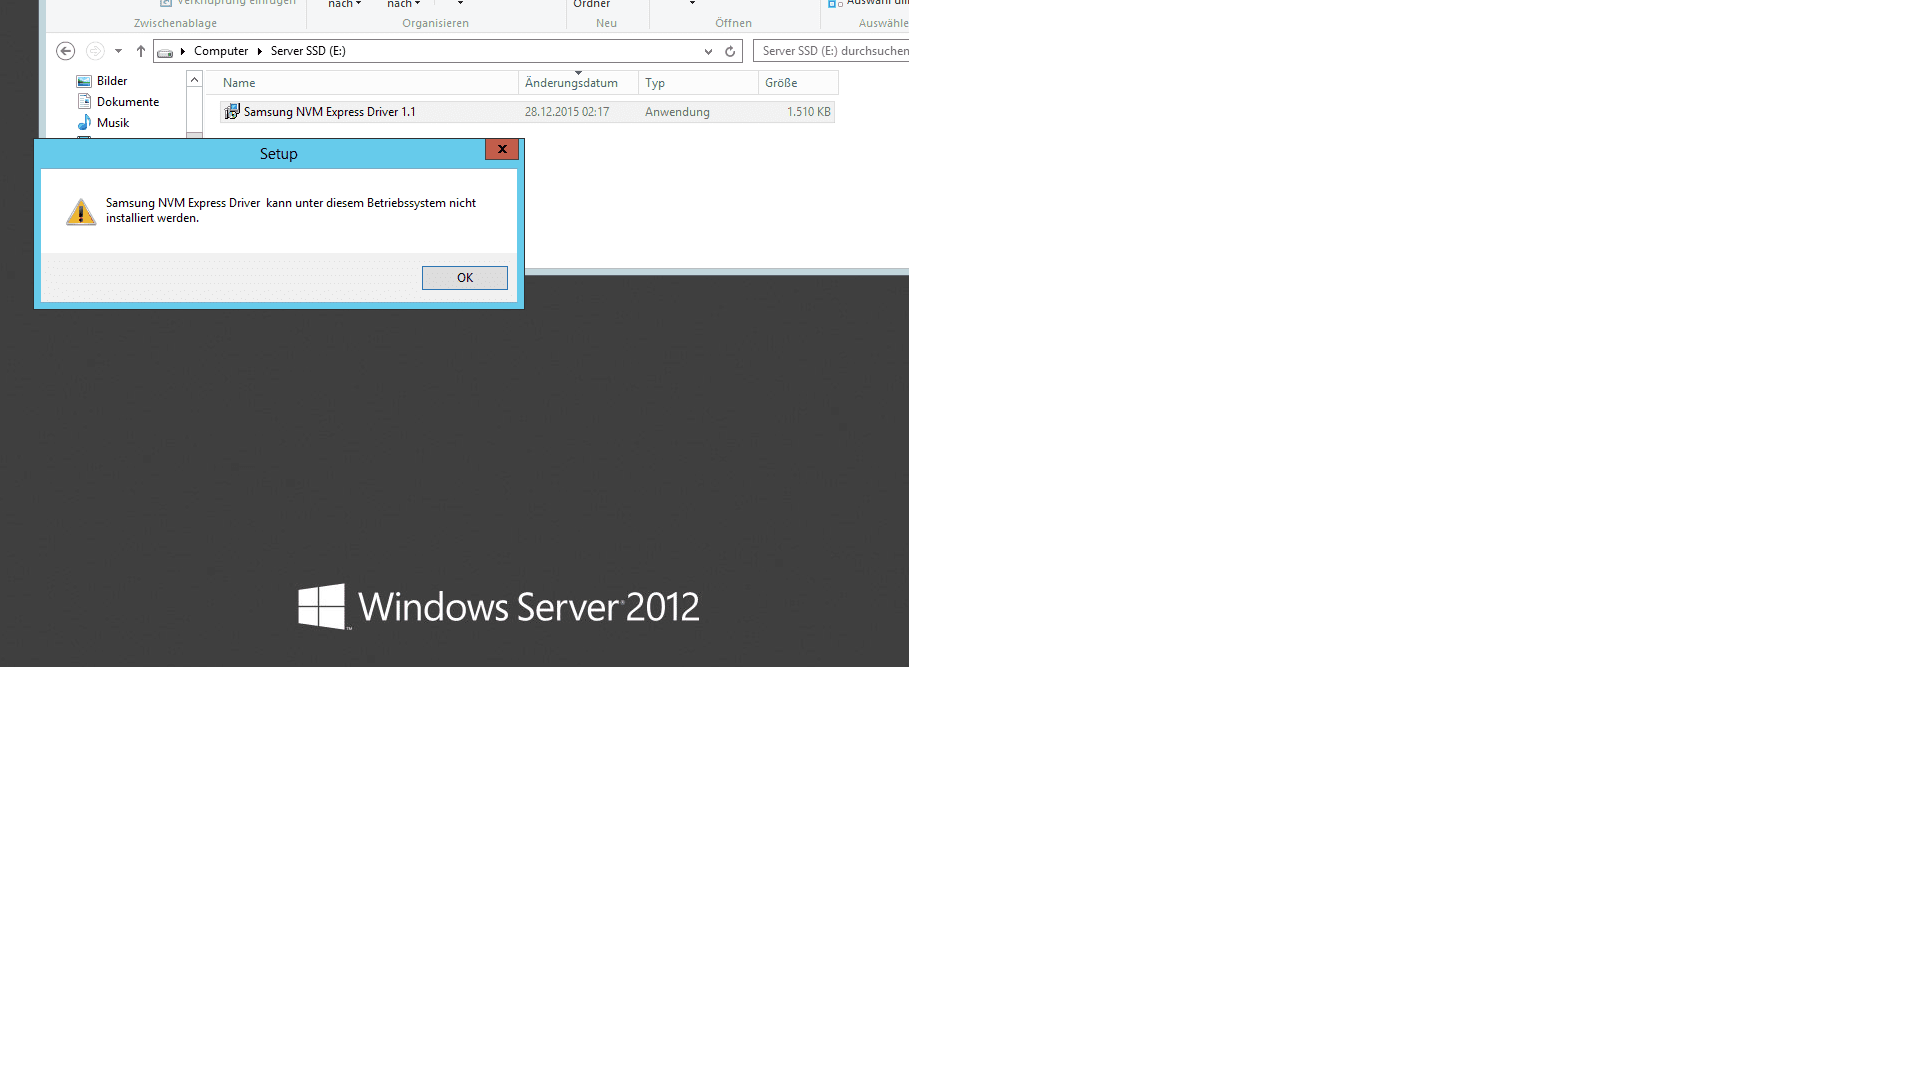Click the 1.510 KB size cell
Viewport: 1920px width, 1080px height.
tap(808, 112)
